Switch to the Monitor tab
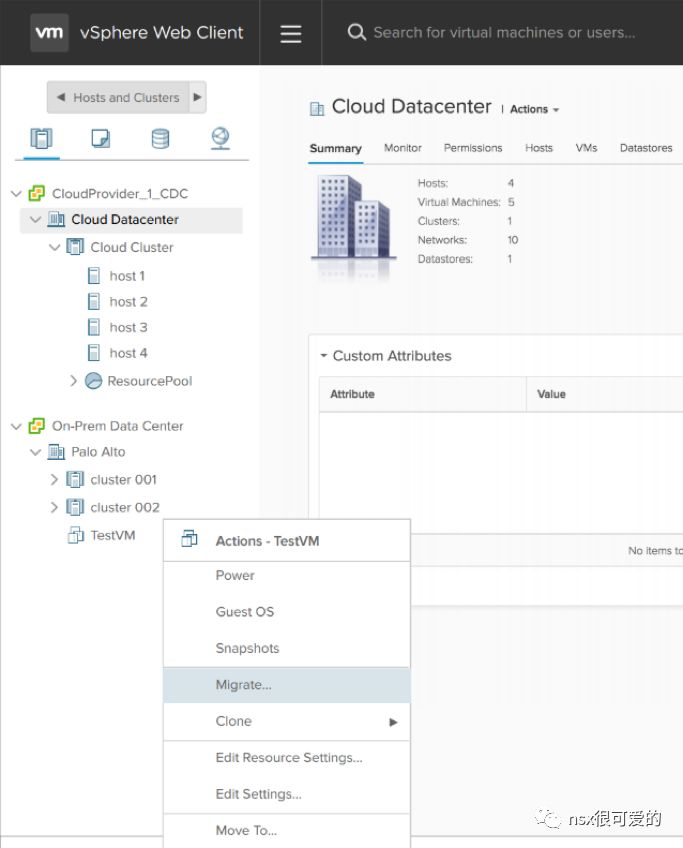The image size is (683, 848). 402,148
